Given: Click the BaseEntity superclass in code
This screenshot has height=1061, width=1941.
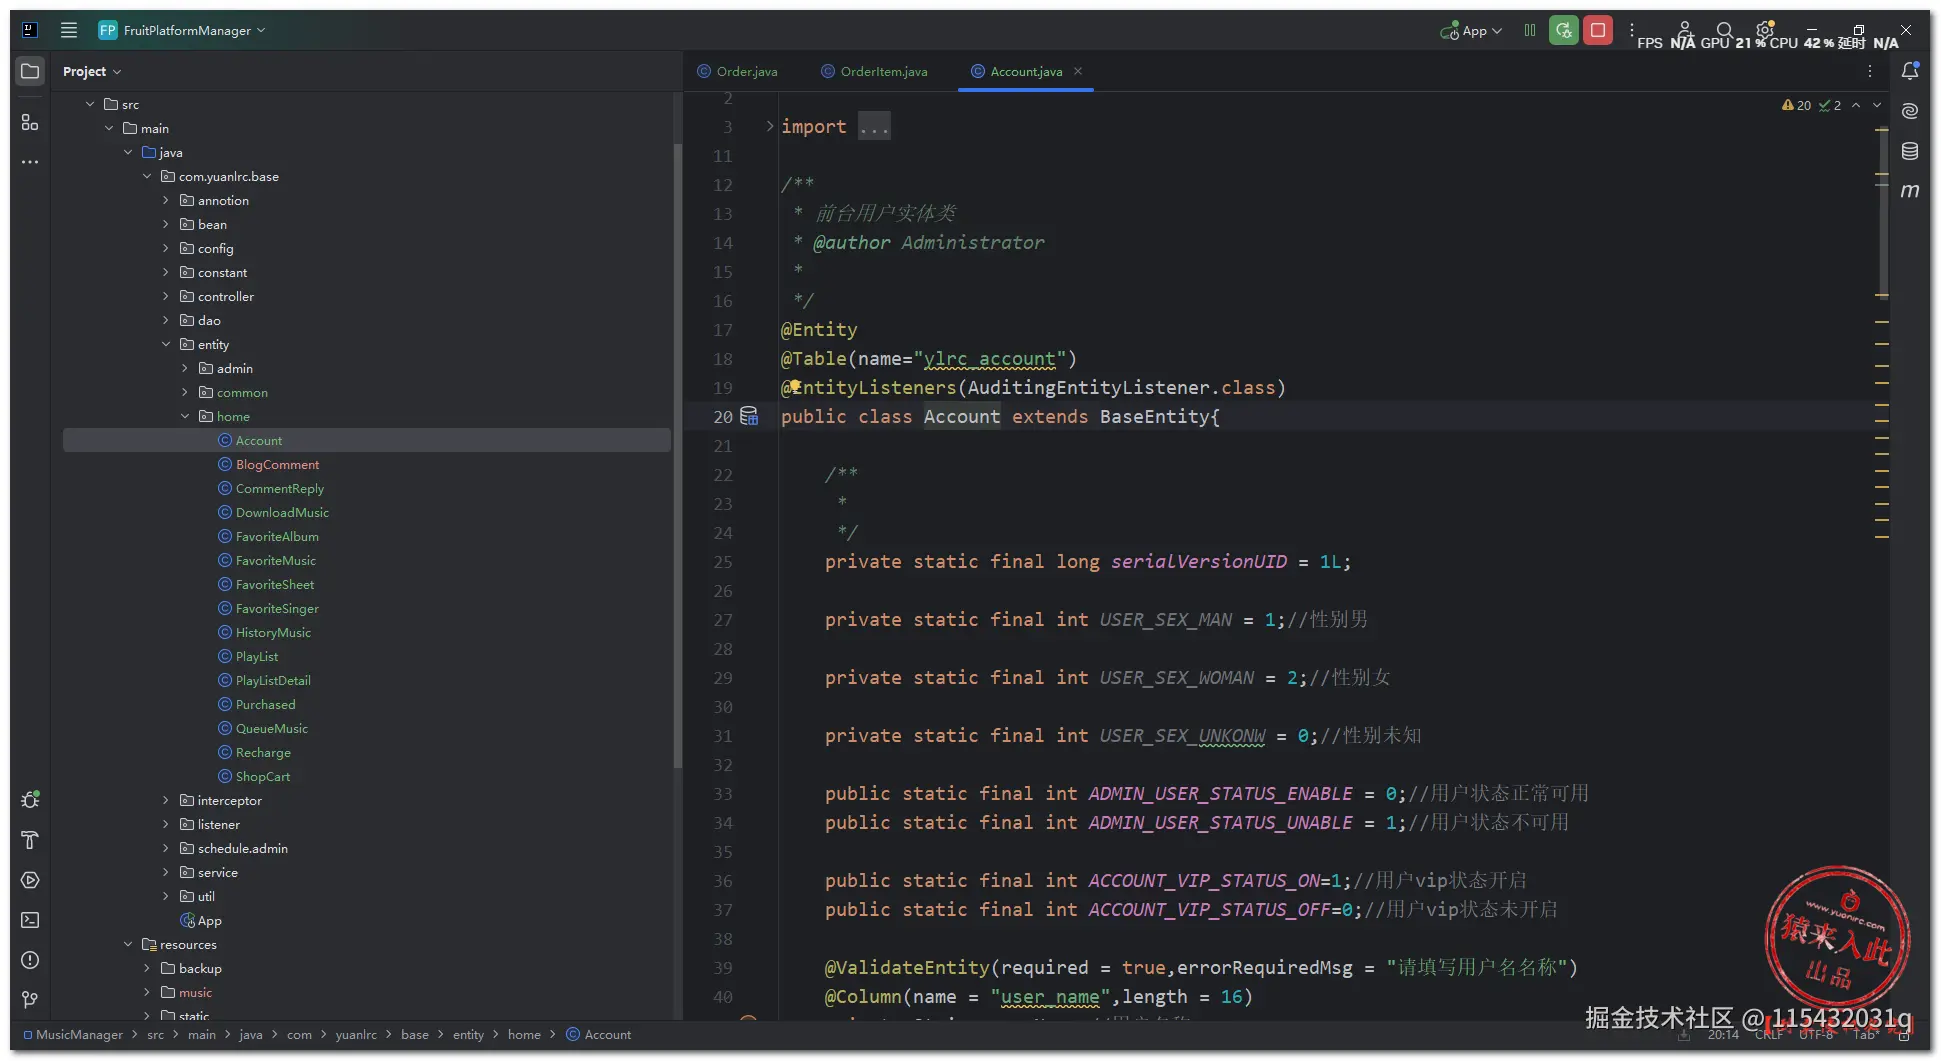Looking at the screenshot, I should (x=1154, y=417).
